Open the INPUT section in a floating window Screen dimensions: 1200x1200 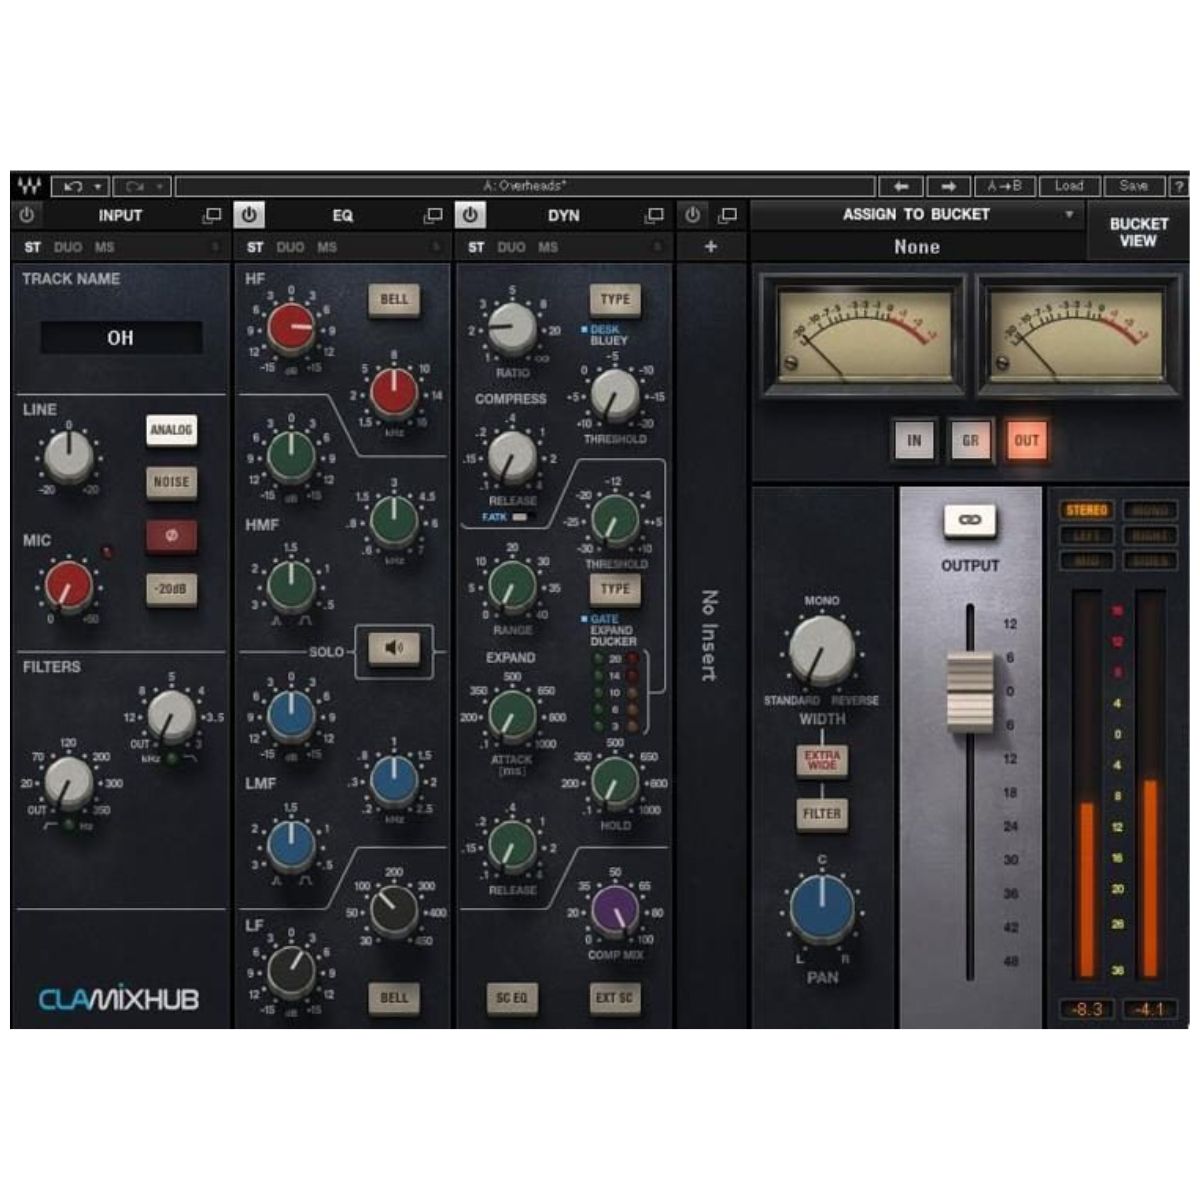click(x=214, y=214)
